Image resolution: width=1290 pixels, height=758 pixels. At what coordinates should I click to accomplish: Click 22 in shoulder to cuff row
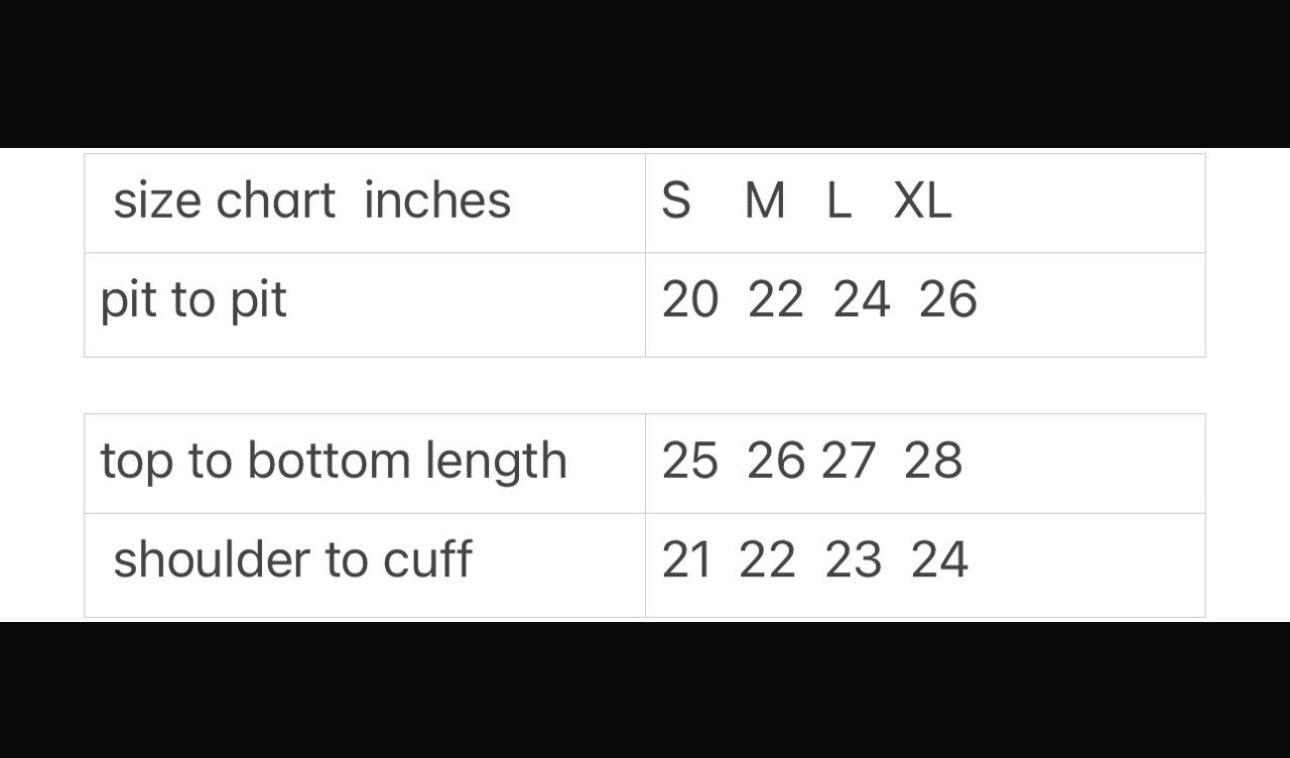[768, 560]
